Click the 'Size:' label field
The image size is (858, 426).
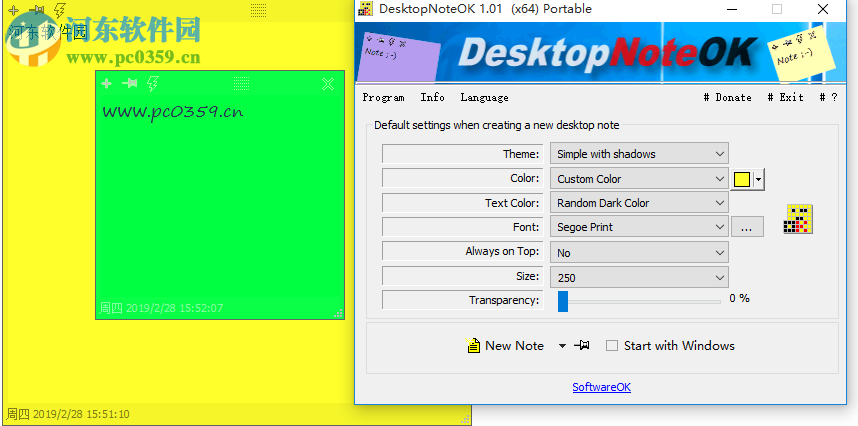click(x=462, y=276)
